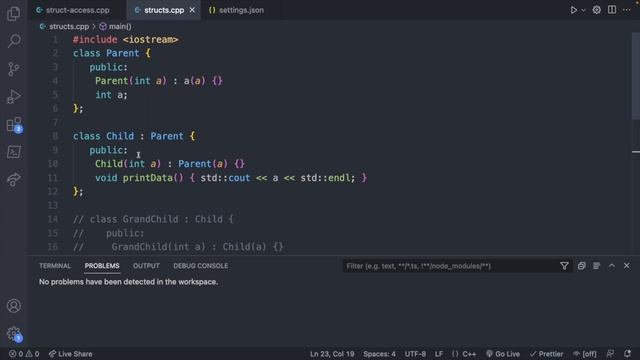Select the structs.cpp tab
This screenshot has height=360, width=640.
pyautogui.click(x=164, y=10)
